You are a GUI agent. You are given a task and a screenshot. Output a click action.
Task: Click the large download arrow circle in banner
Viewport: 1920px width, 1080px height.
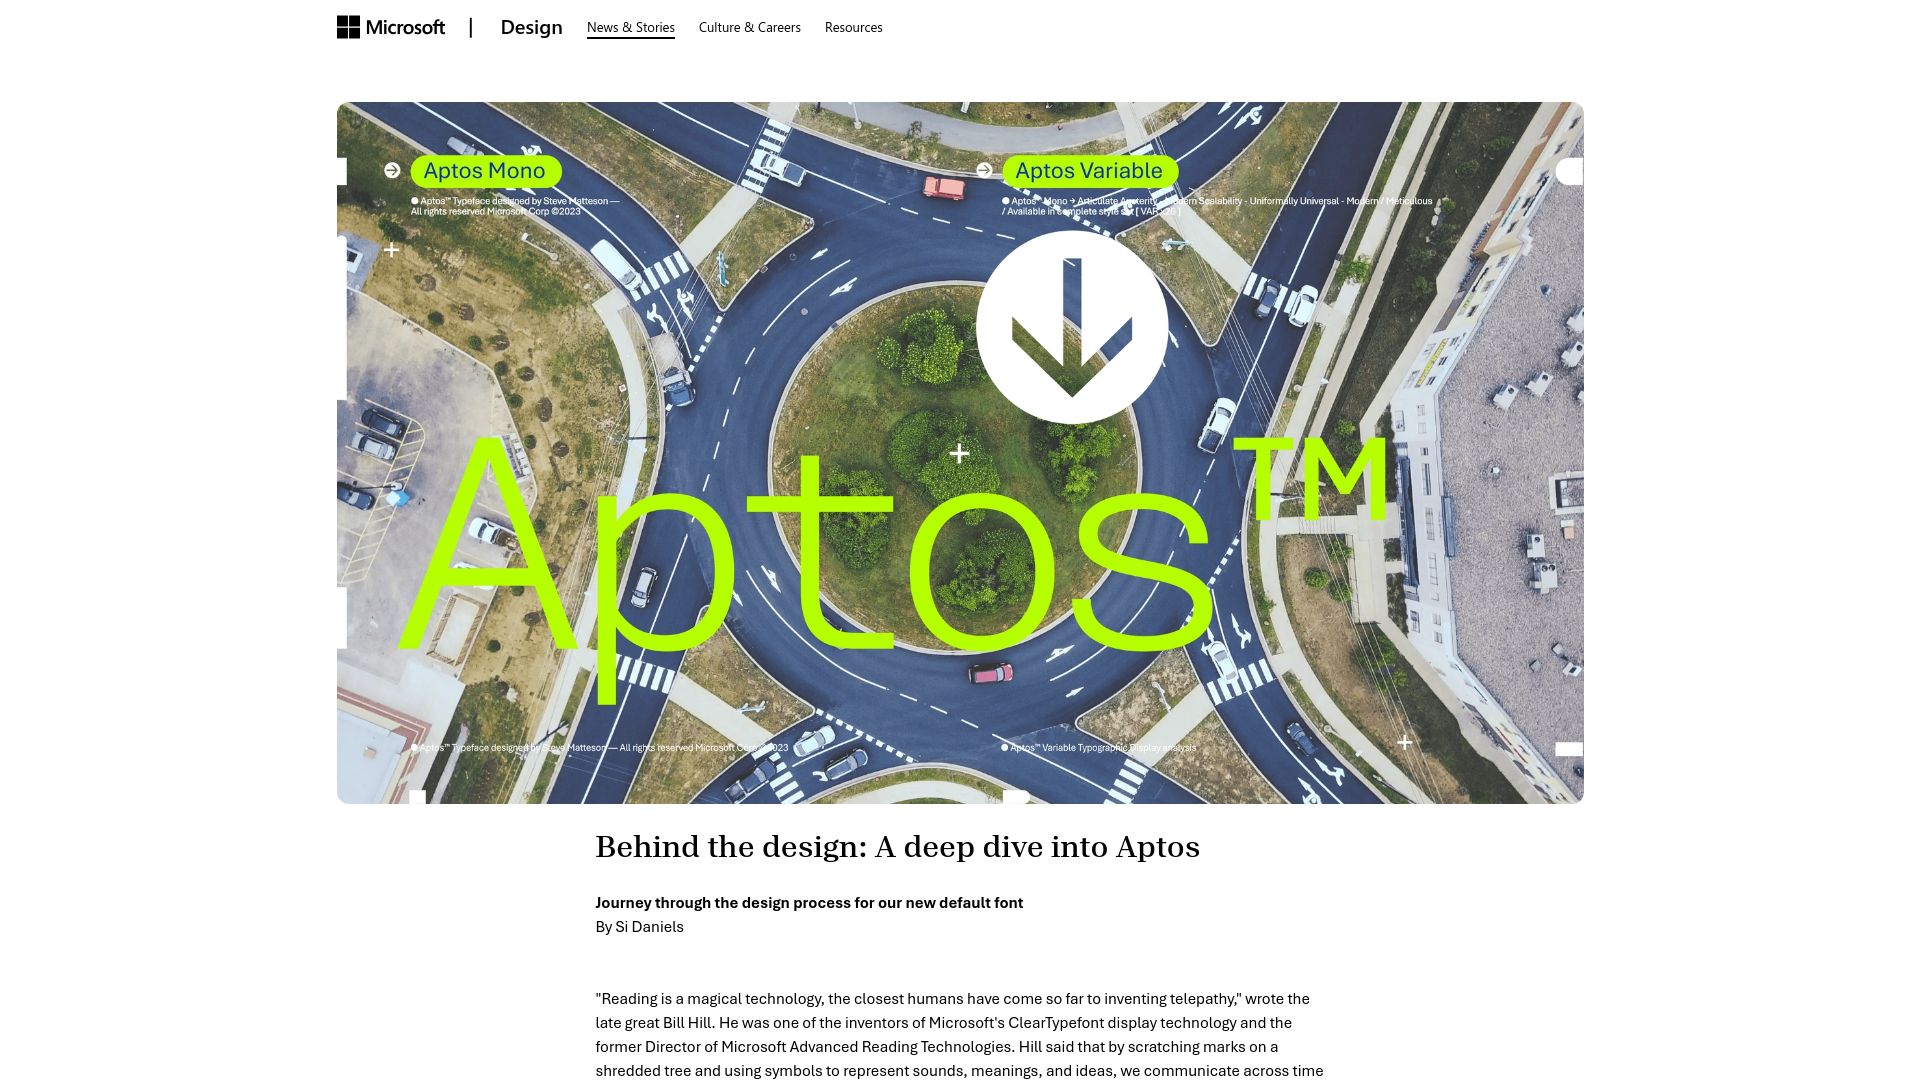[x=1072, y=327]
